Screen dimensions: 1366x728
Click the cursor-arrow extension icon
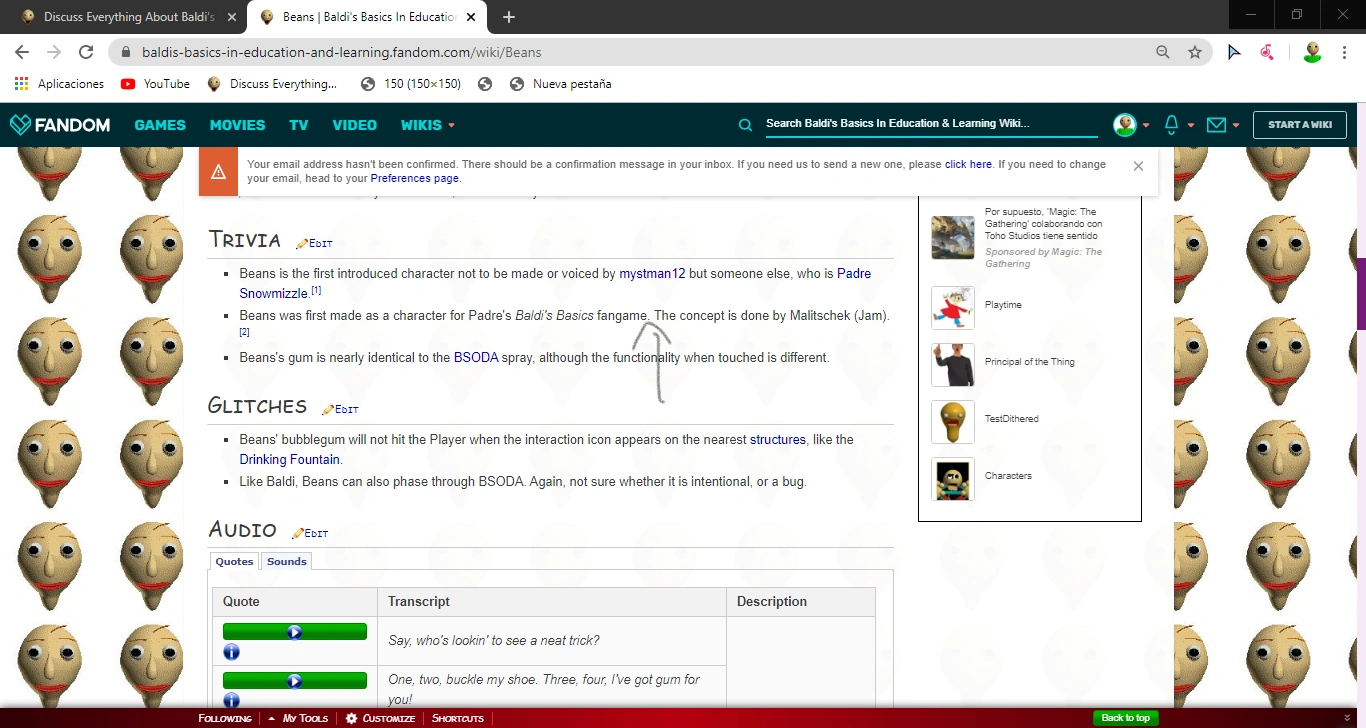pos(1234,52)
